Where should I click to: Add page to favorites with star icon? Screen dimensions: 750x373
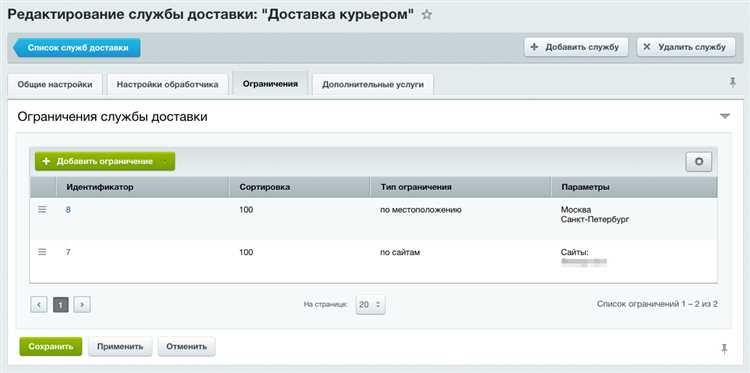(x=427, y=15)
